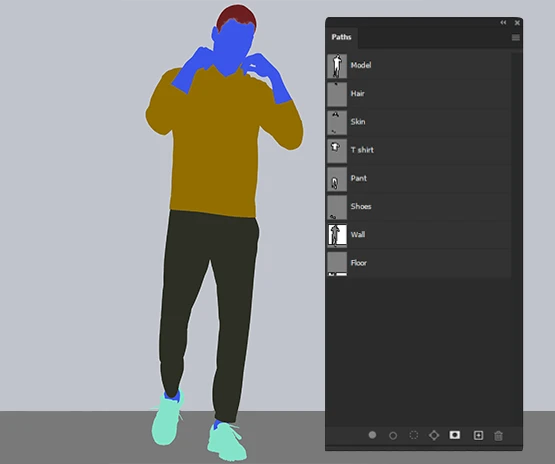Click the T shirt path thumbnail

point(337,150)
